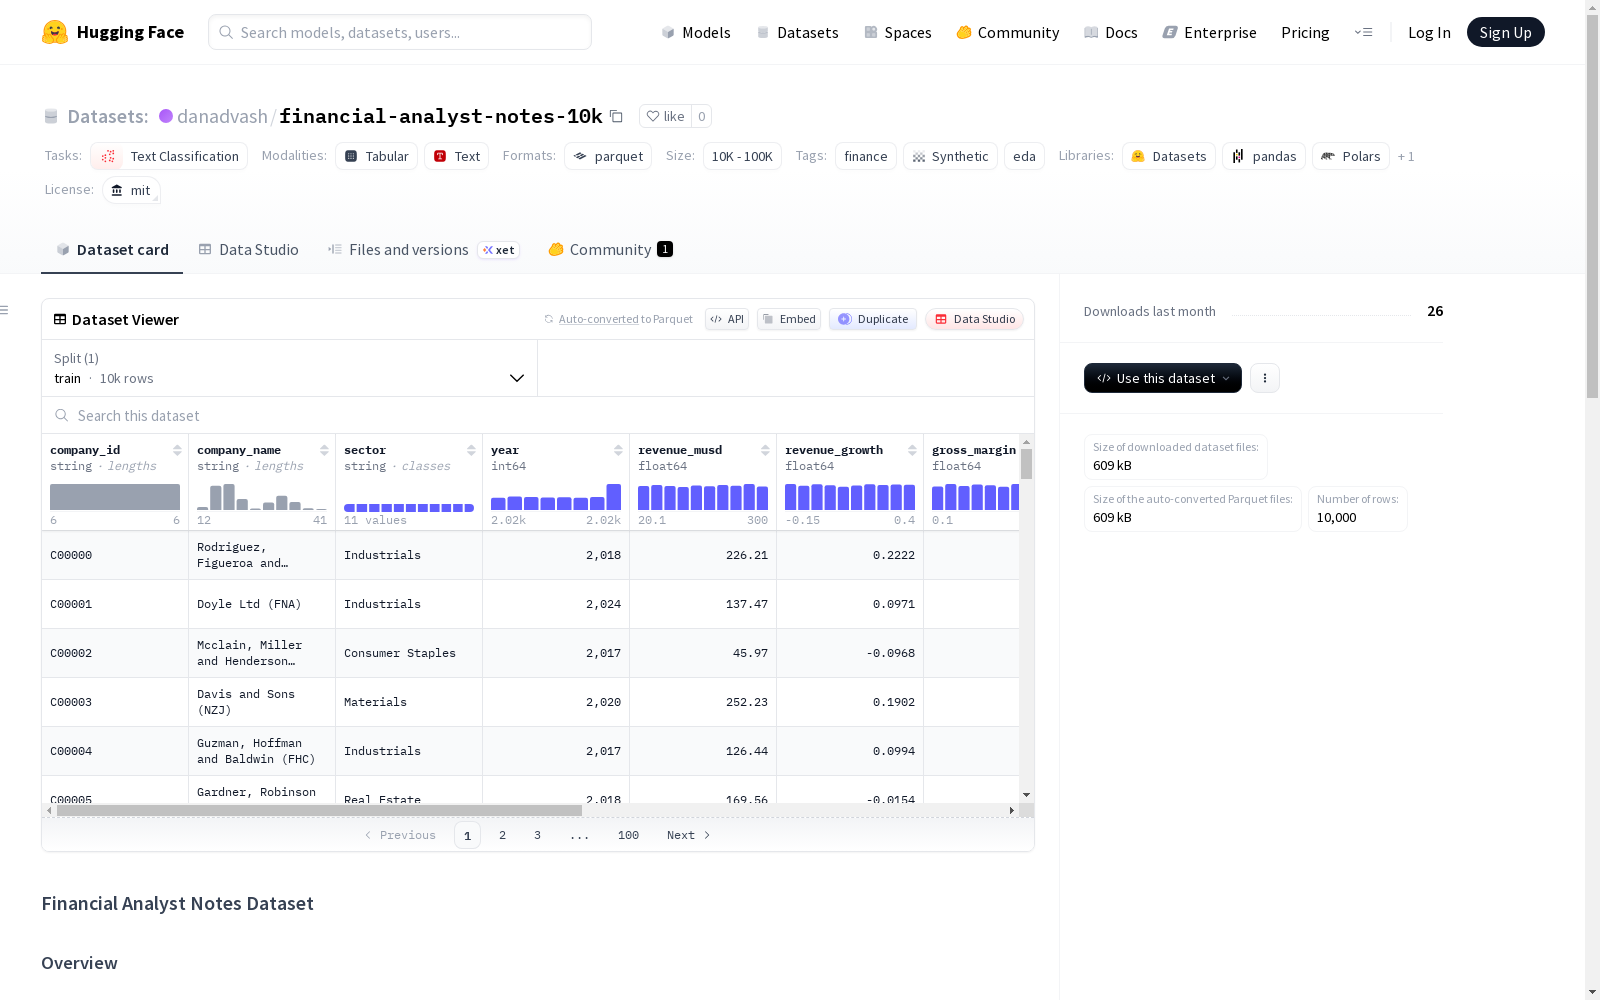The height and width of the screenshot is (1000, 1600).
Task: Click the table's vertical scrollbar thumb
Action: coord(1026,464)
